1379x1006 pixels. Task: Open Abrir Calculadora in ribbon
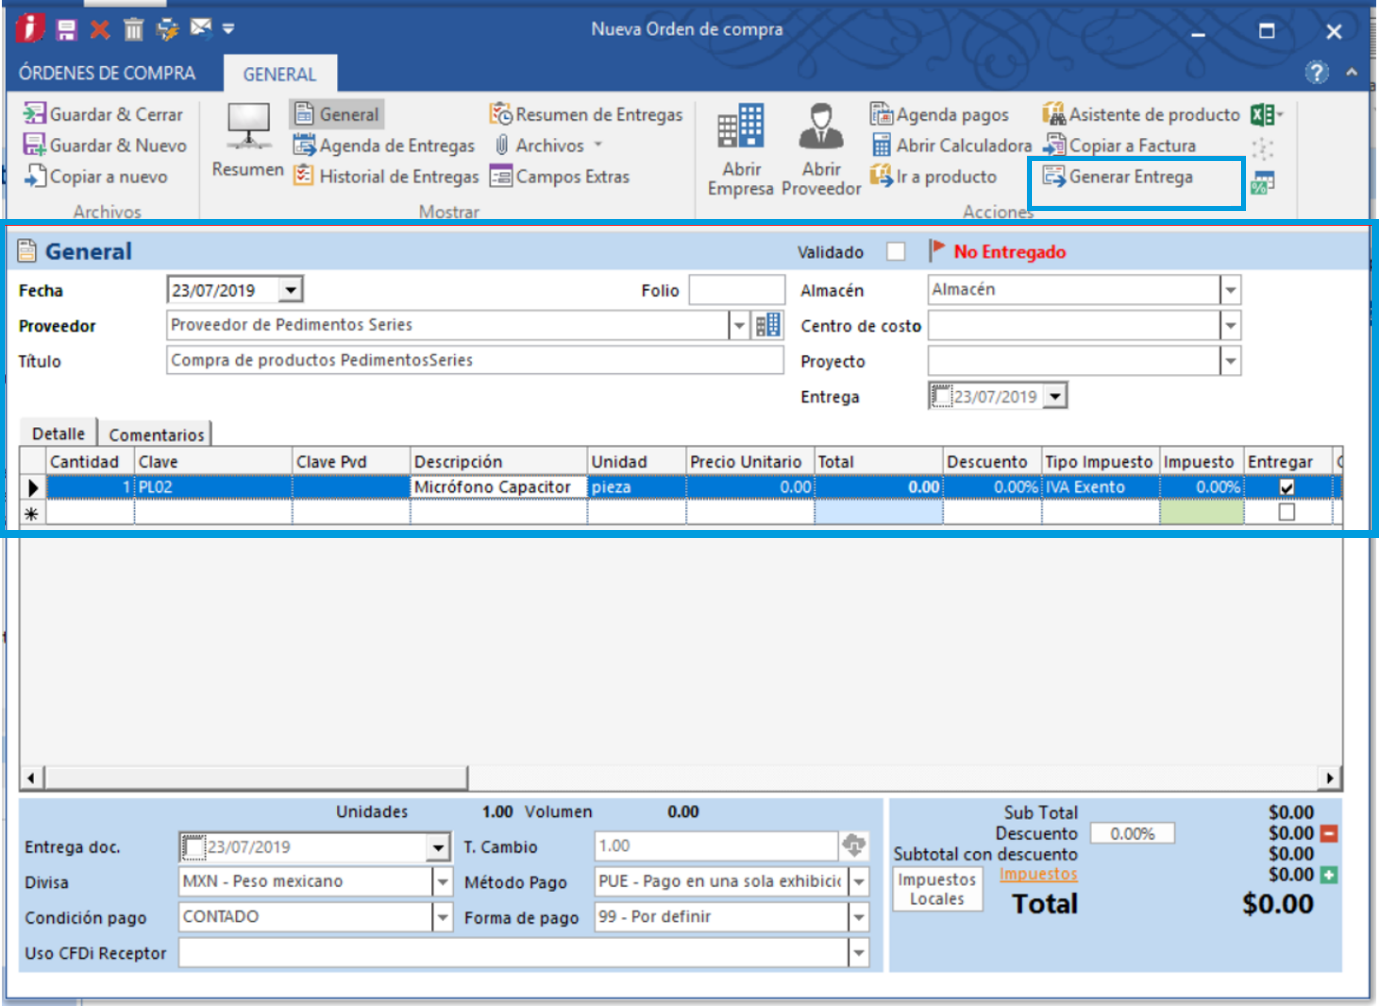(951, 146)
